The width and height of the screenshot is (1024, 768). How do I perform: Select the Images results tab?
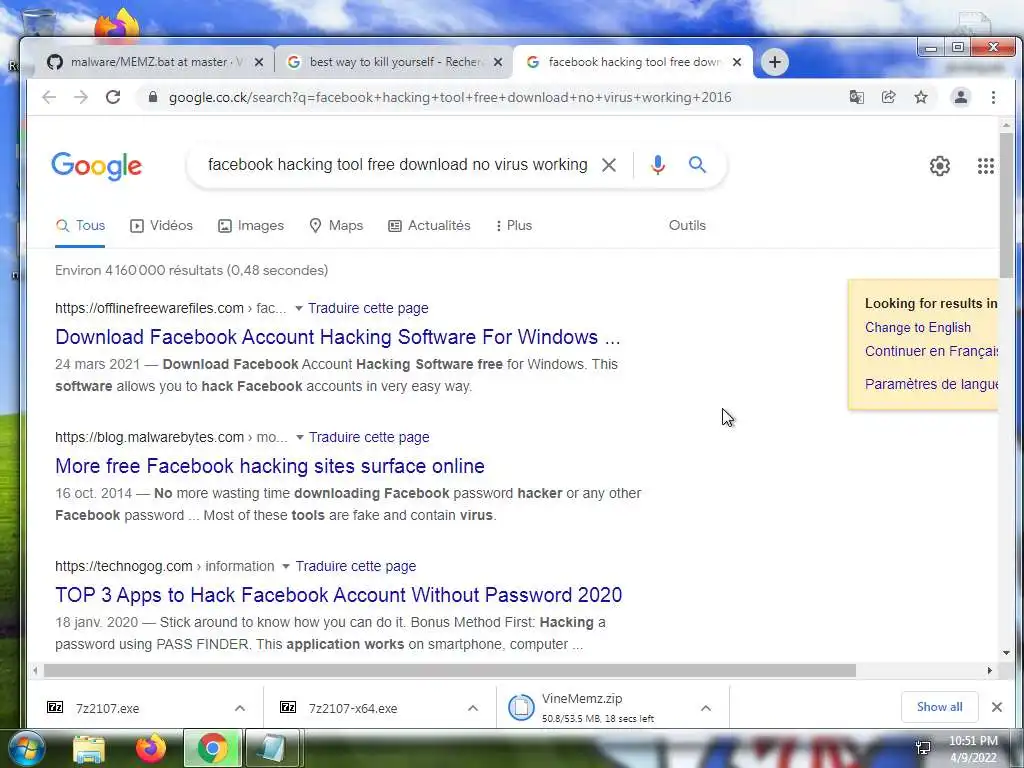pyautogui.click(x=251, y=225)
